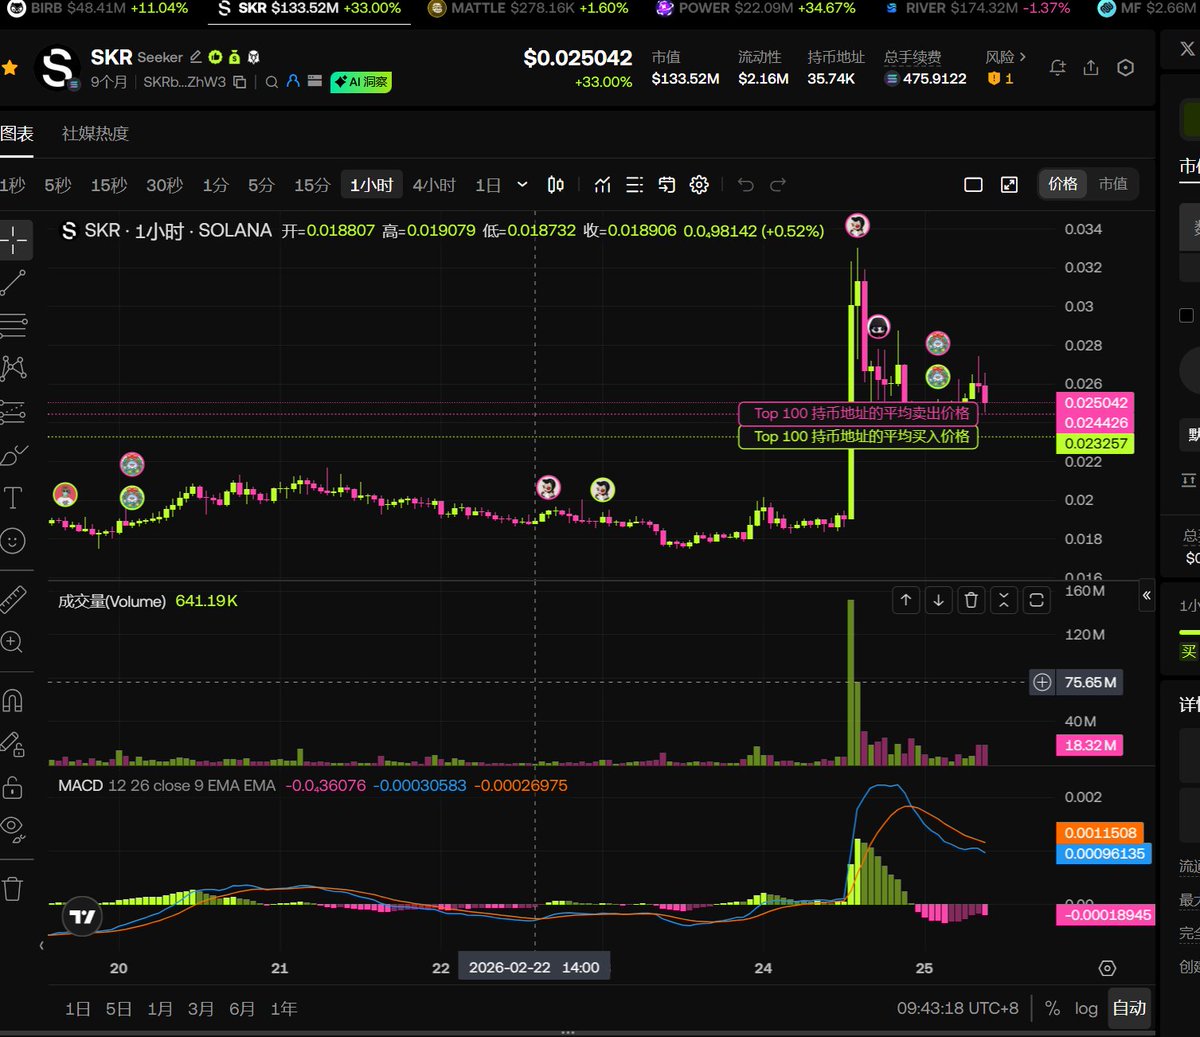Open the indicators menu icon
Image resolution: width=1200 pixels, height=1037 pixels.
click(x=602, y=185)
